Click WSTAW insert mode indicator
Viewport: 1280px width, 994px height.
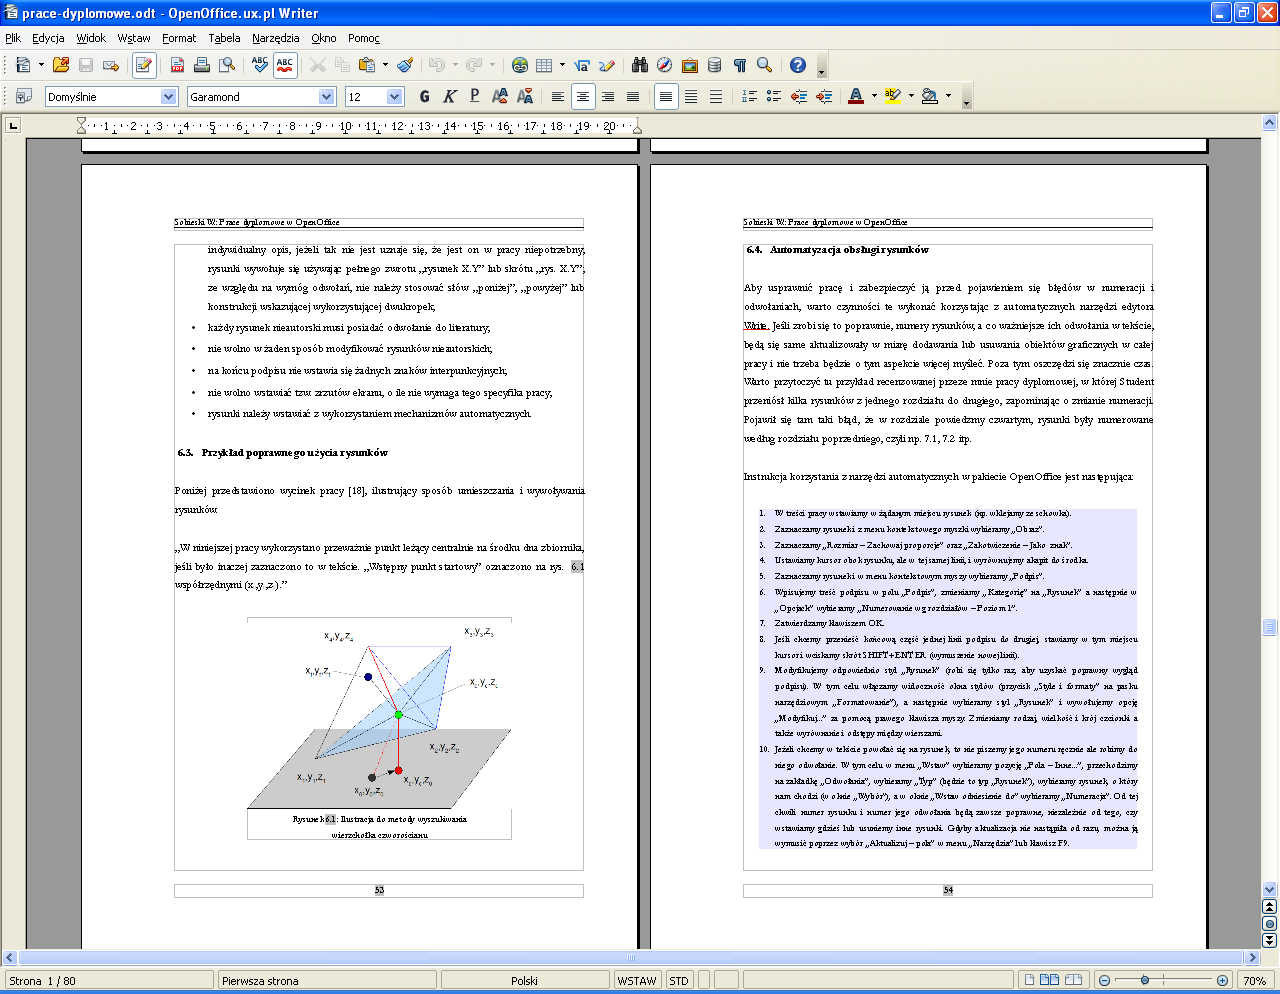click(637, 980)
